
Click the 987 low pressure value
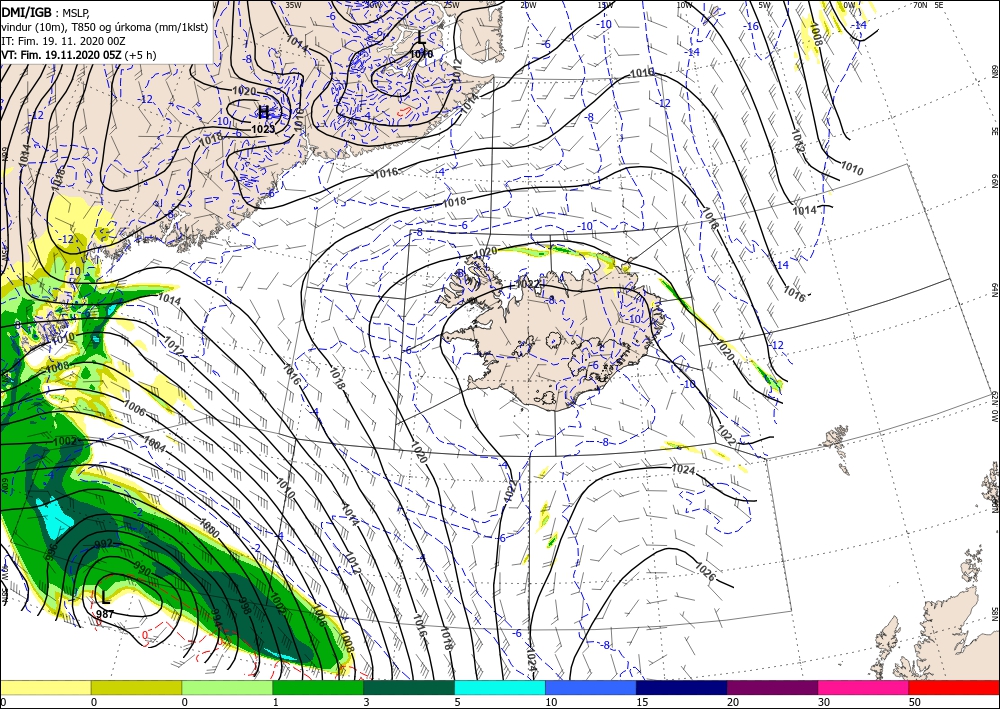[105, 614]
